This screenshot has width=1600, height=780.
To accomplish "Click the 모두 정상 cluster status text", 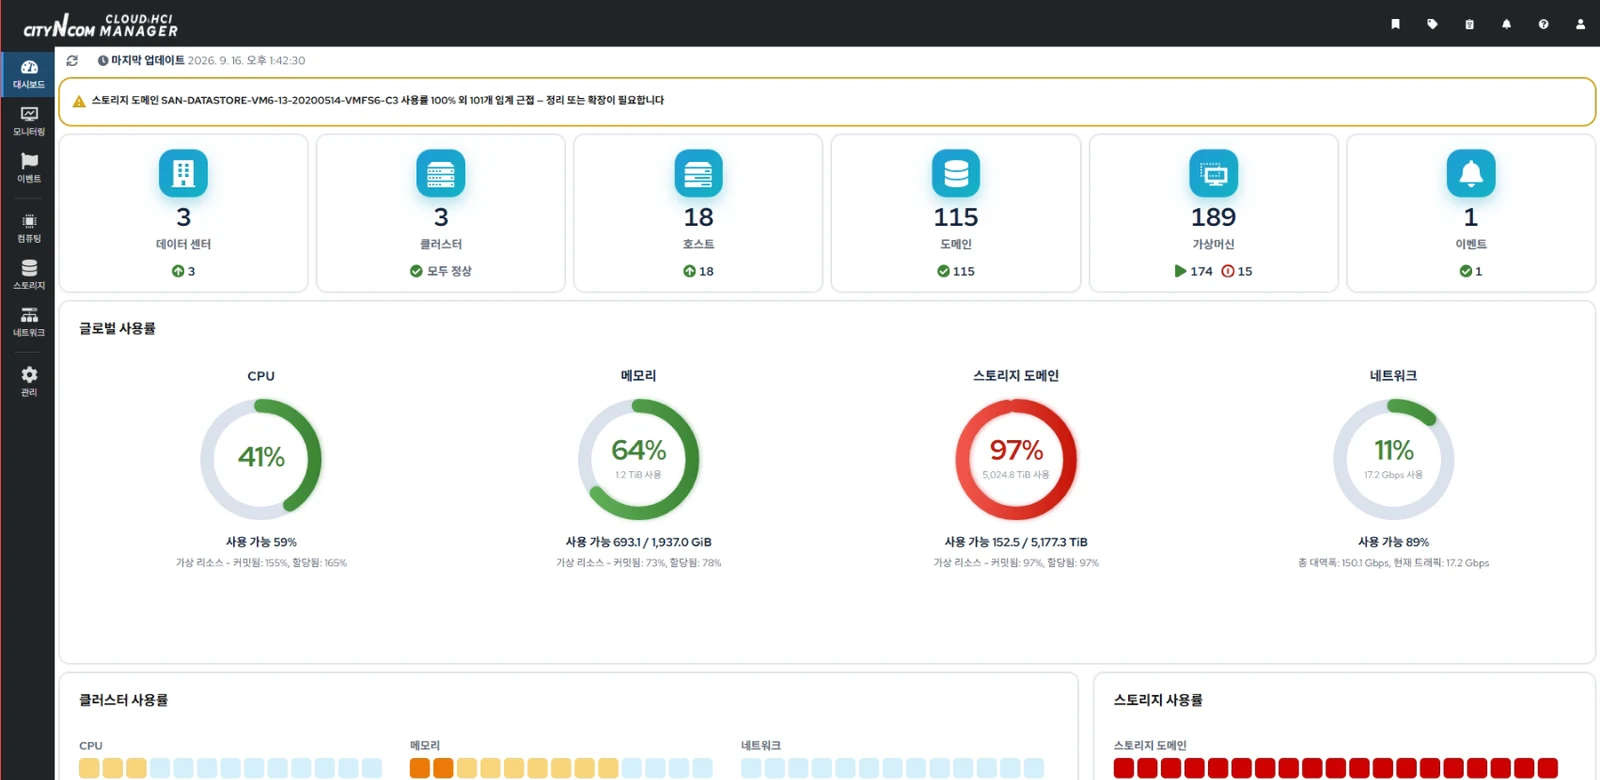I will pyautogui.click(x=449, y=271).
